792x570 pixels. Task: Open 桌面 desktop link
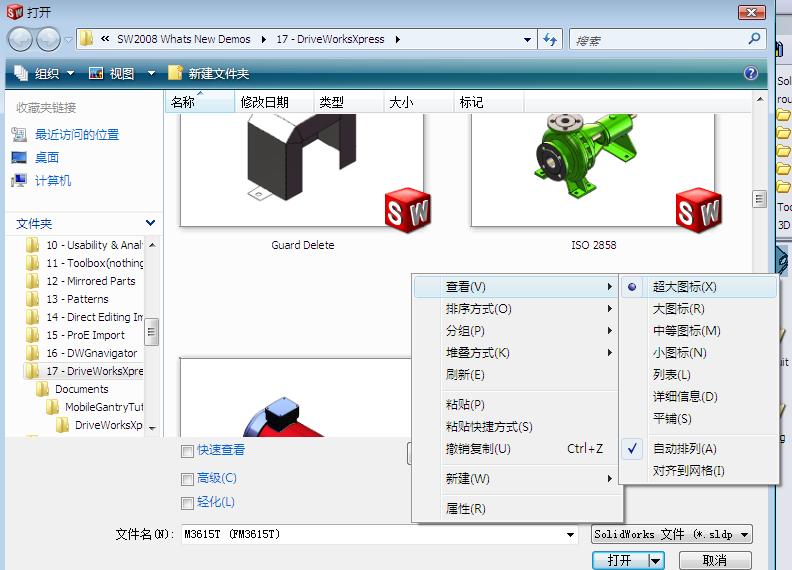tap(46, 158)
